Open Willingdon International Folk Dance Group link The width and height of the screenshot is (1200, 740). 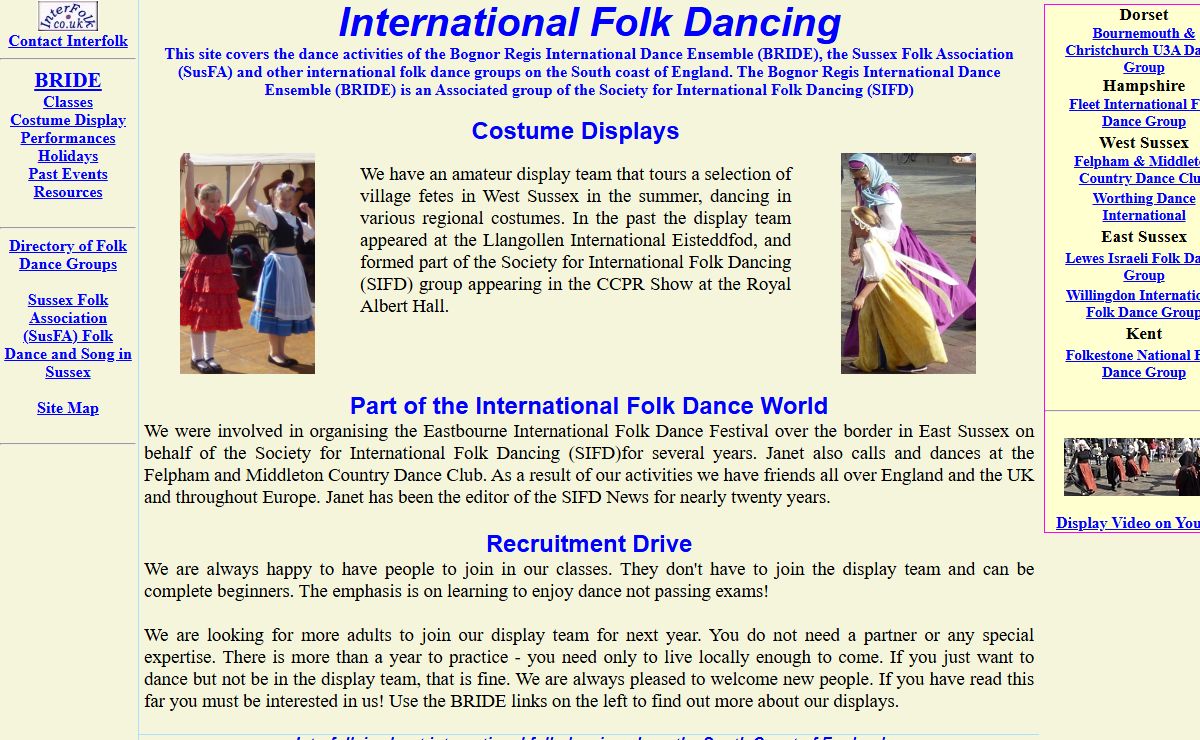click(1133, 303)
